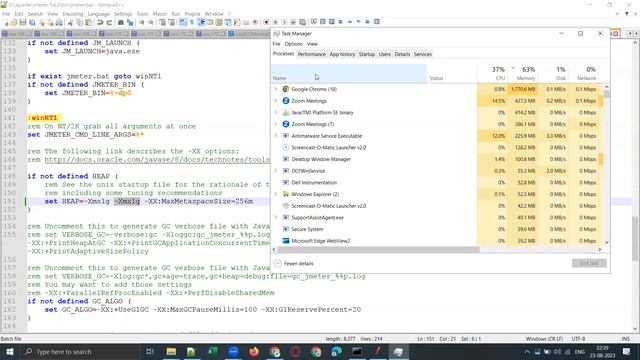Click the Copy icon in Notepad++ toolbar

click(80, 22)
